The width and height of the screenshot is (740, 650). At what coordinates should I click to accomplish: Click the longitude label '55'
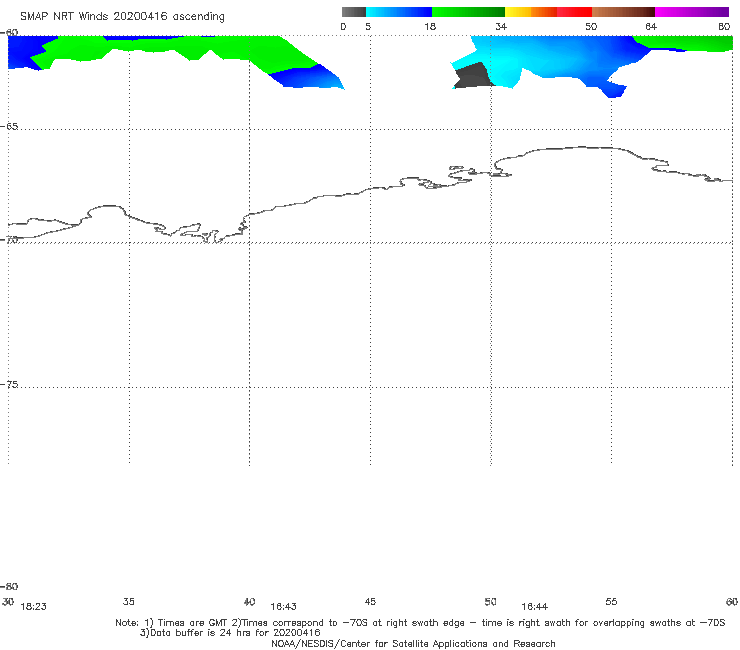[611, 601]
